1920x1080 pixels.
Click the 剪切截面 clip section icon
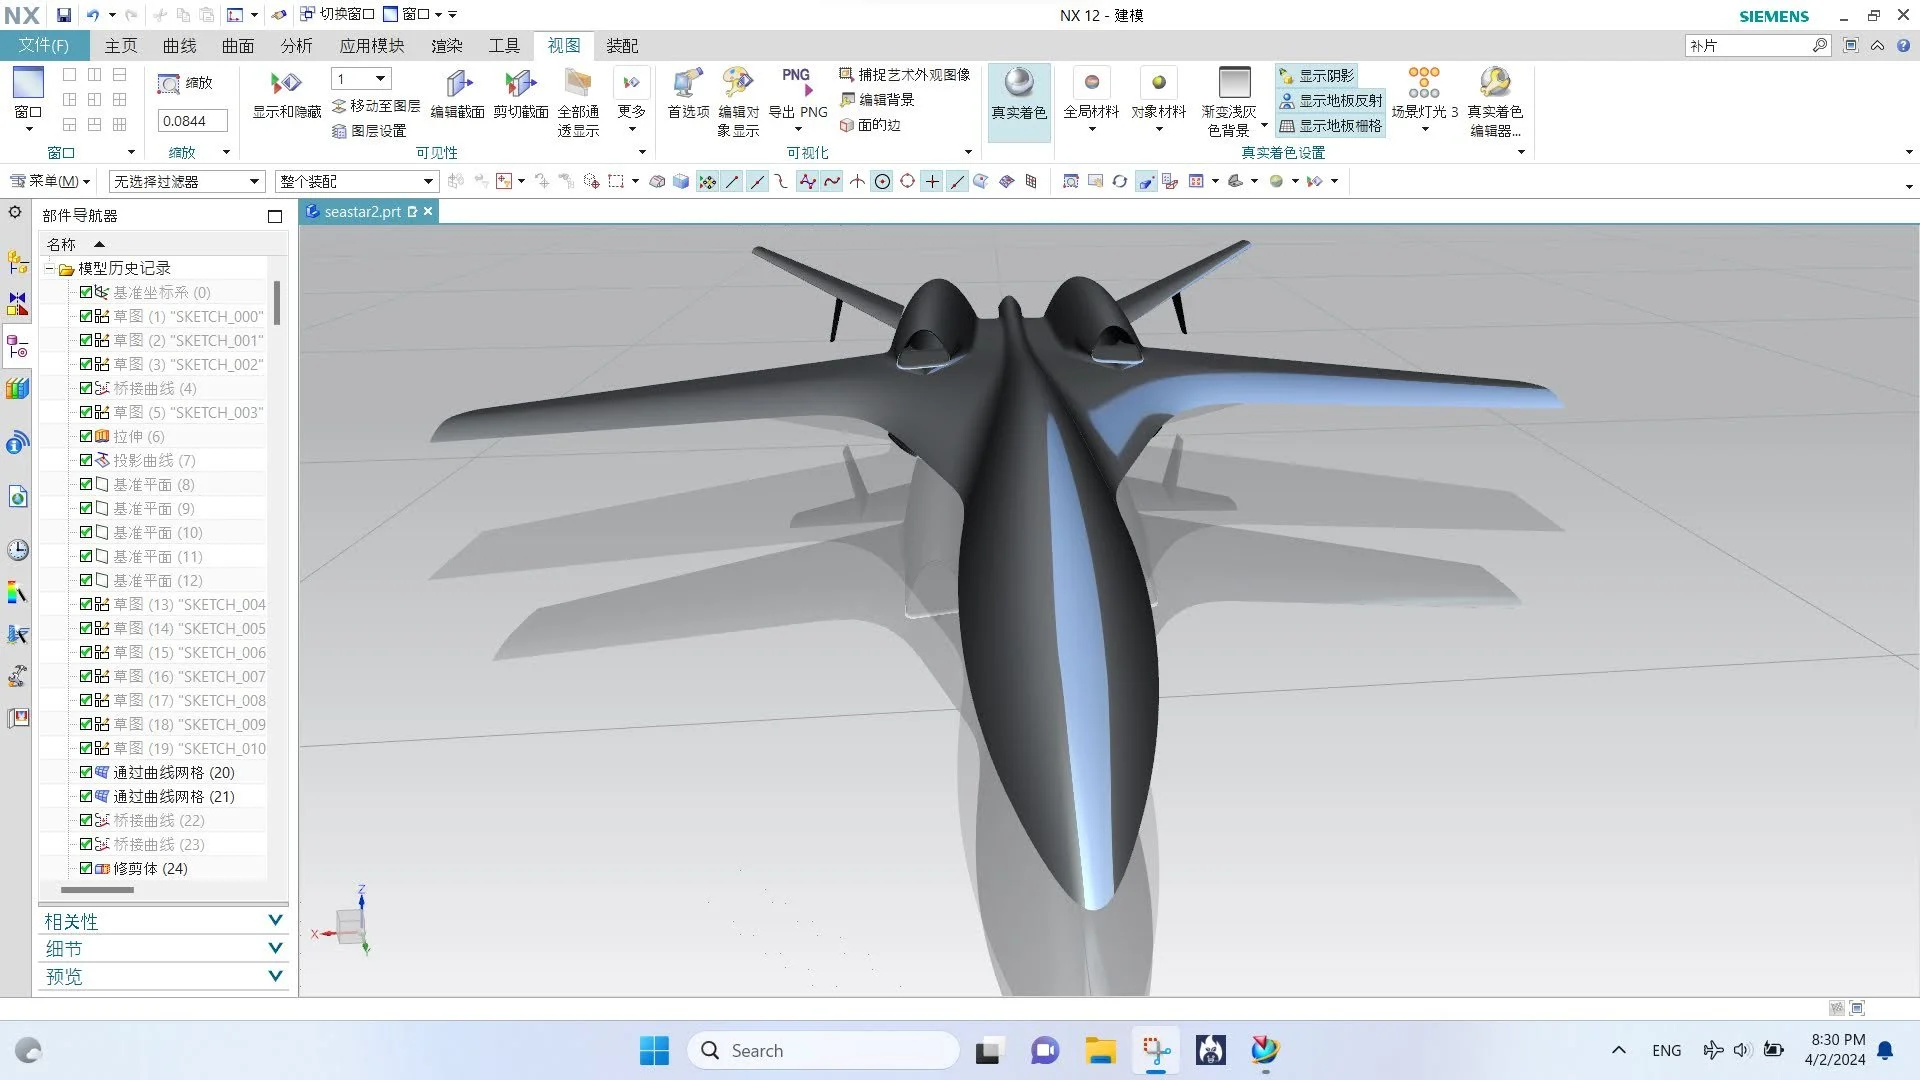(x=520, y=84)
